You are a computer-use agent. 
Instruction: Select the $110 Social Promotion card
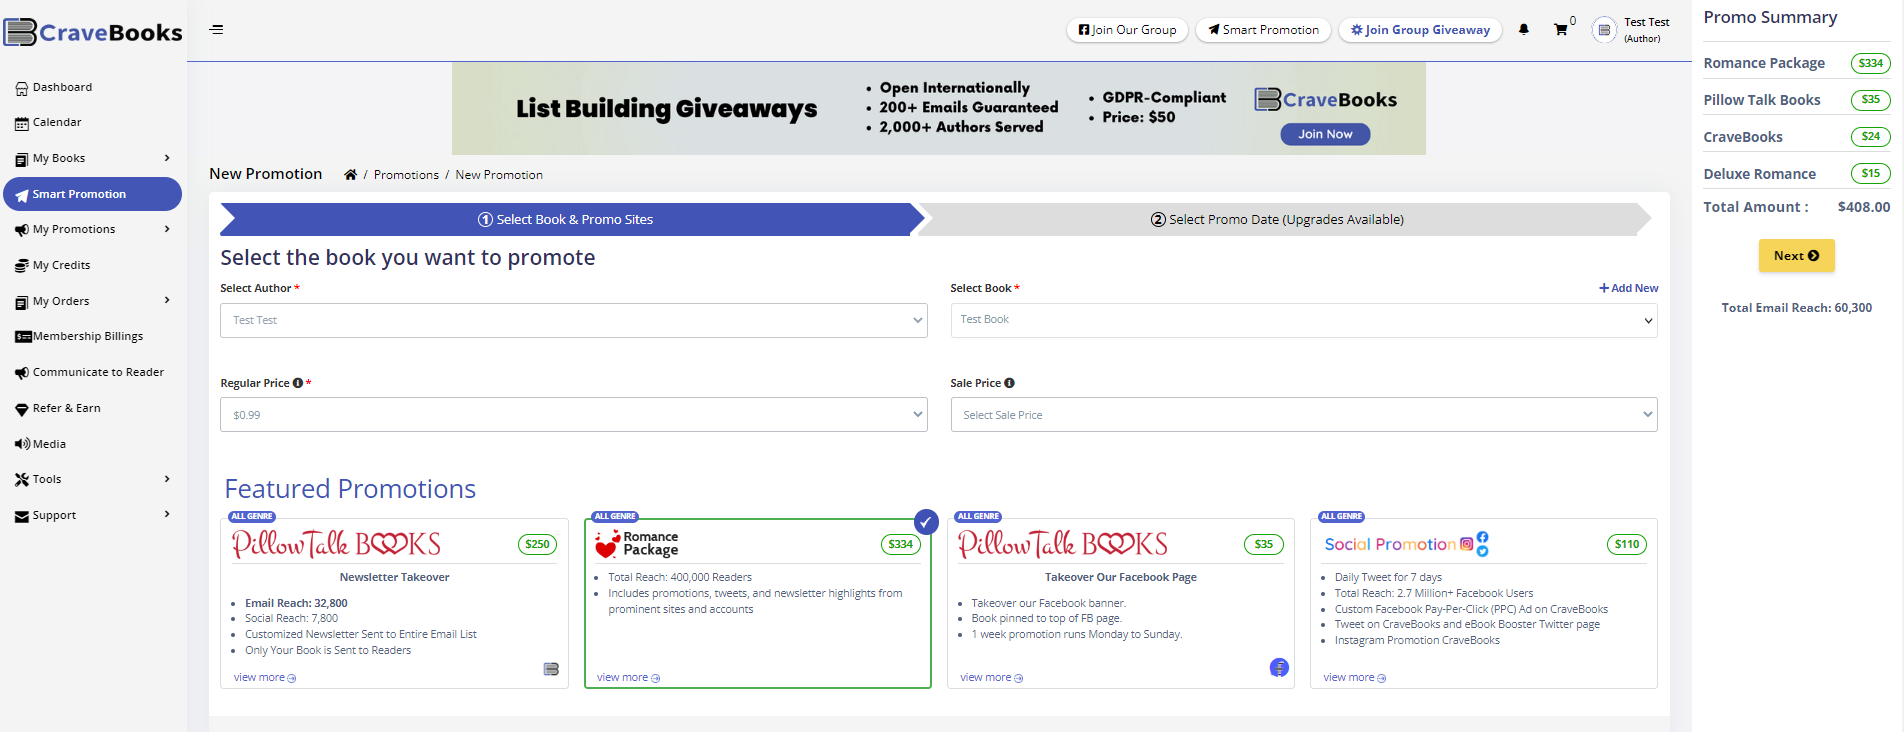[x=1484, y=603]
